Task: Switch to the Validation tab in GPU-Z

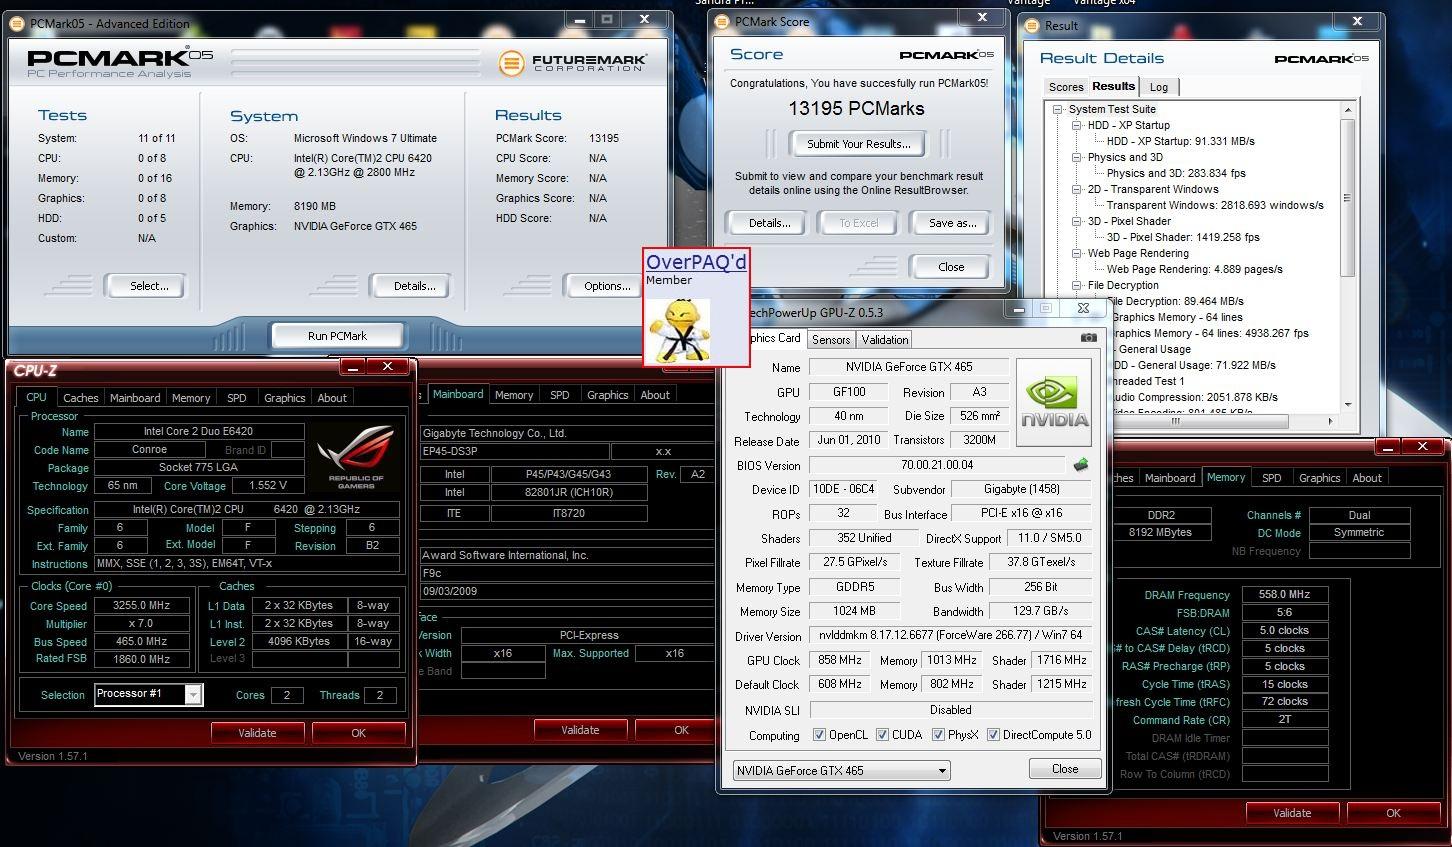Action: (x=885, y=340)
